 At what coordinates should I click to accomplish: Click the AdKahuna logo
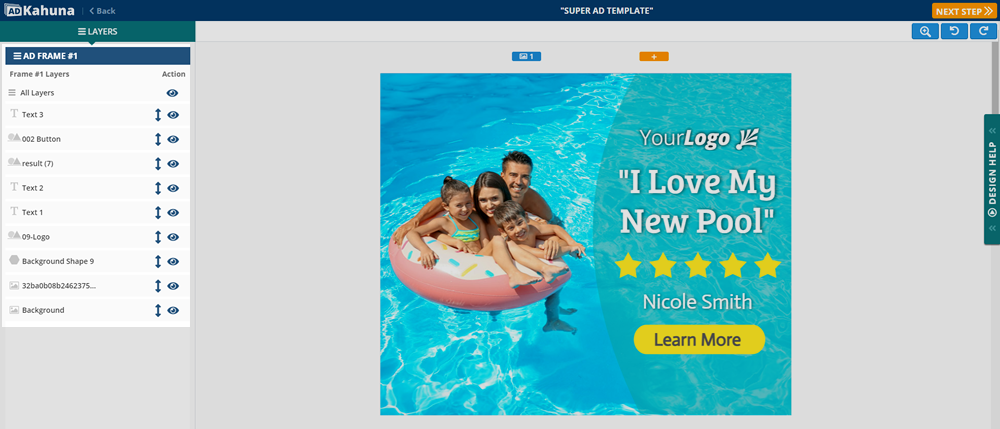38,10
